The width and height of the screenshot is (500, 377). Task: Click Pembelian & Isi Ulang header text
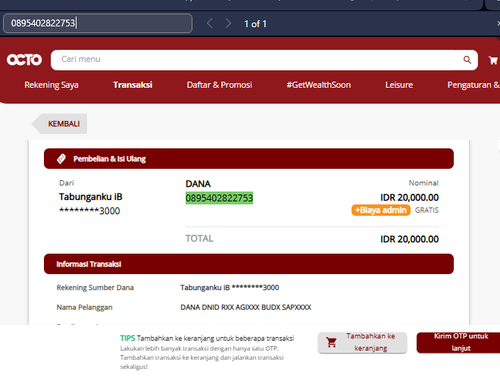(x=110, y=159)
